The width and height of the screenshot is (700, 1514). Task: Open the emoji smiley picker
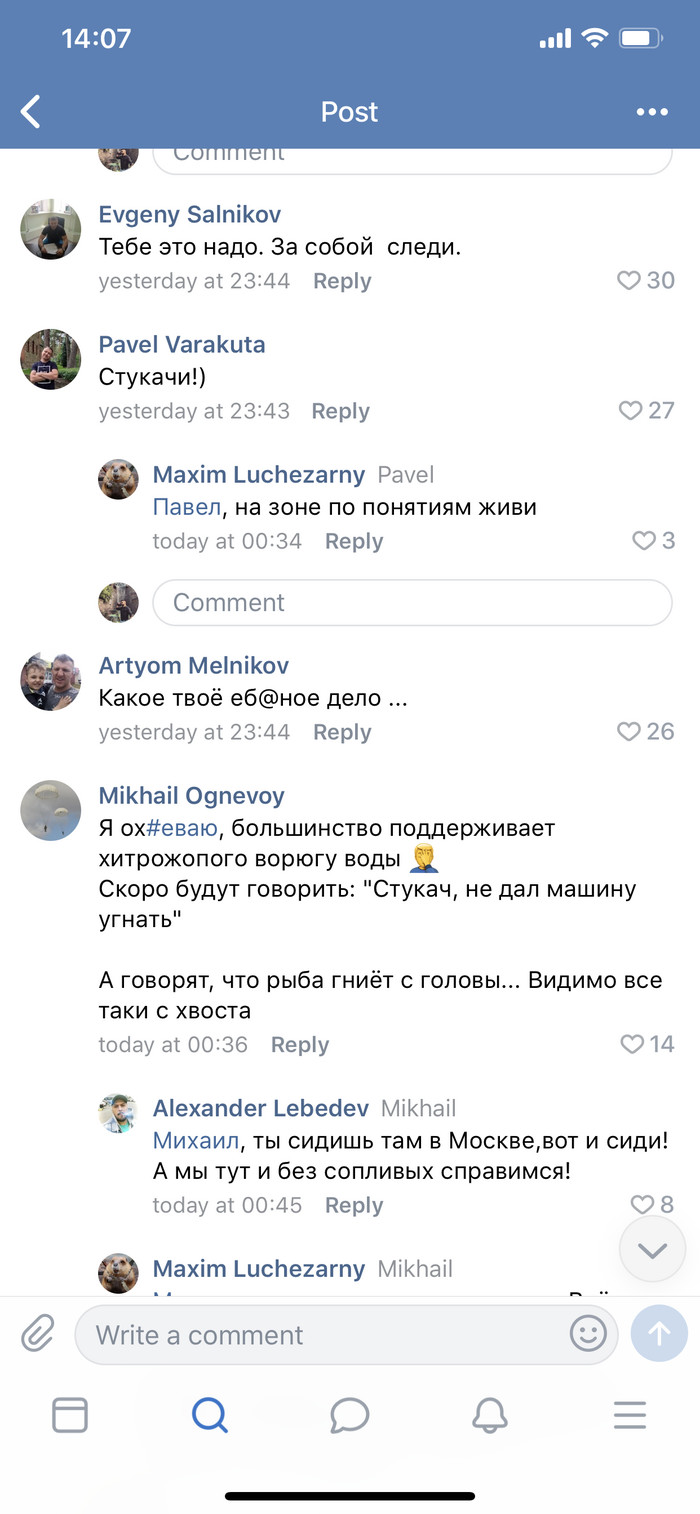point(588,1334)
